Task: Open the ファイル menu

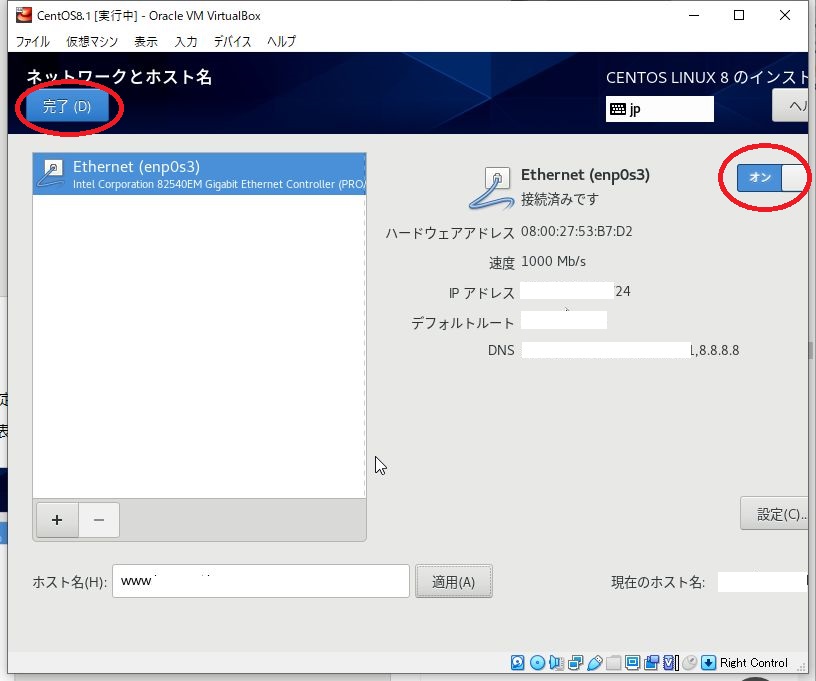Action: (x=33, y=41)
